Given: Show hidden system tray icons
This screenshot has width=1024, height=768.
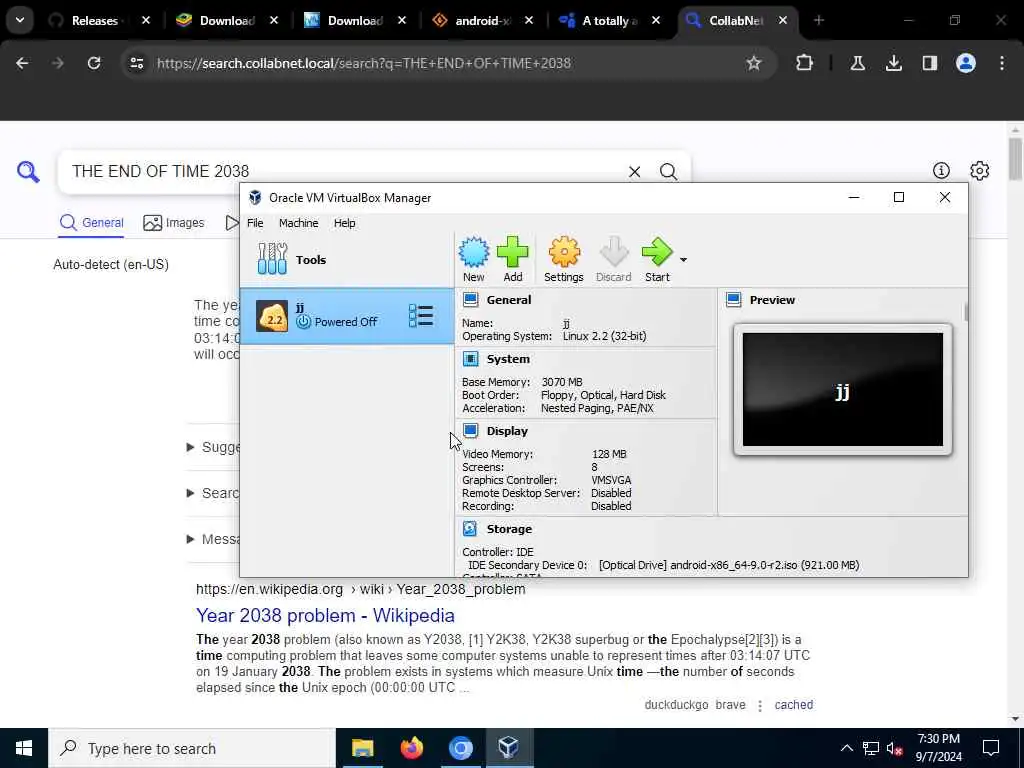Looking at the screenshot, I should 846,748.
